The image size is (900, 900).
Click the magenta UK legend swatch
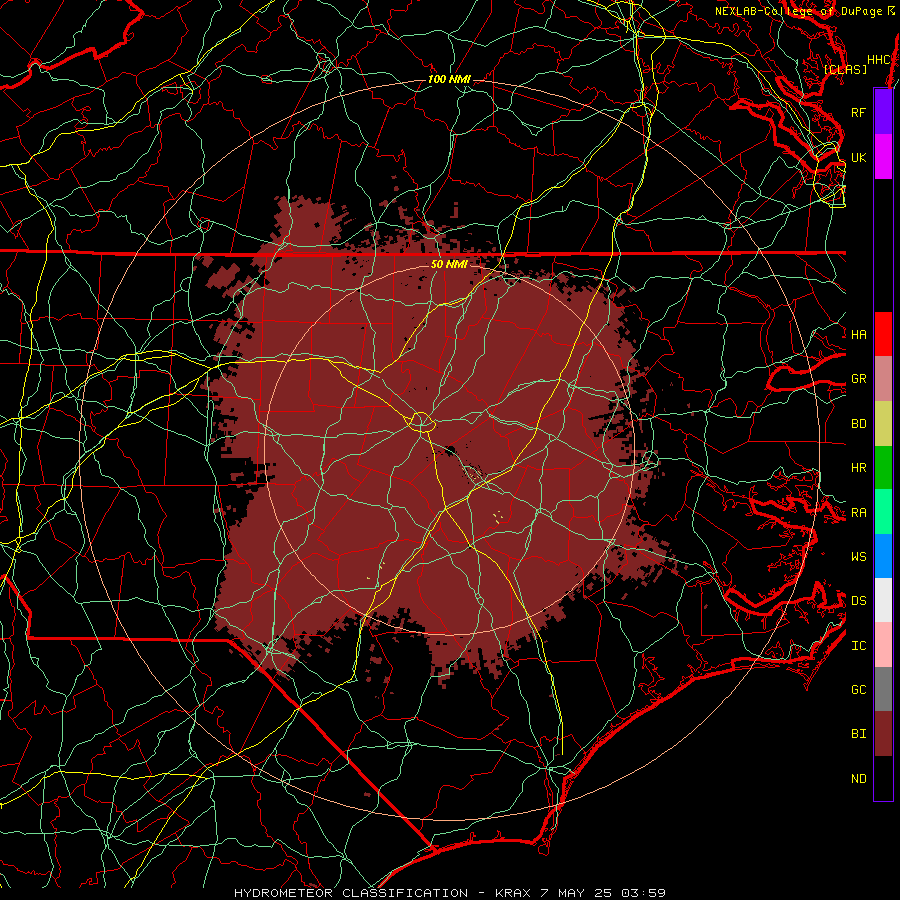tap(883, 157)
